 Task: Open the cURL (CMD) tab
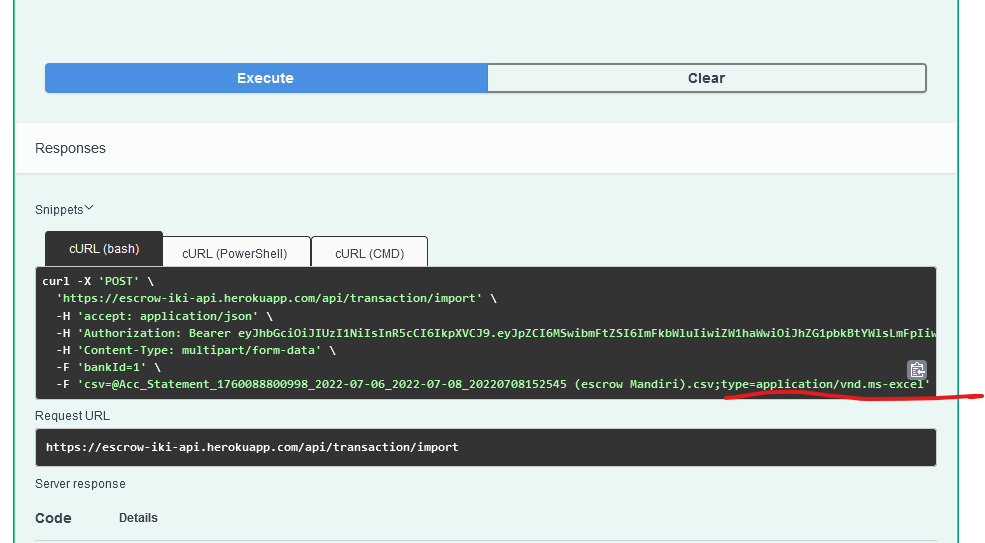(x=369, y=253)
